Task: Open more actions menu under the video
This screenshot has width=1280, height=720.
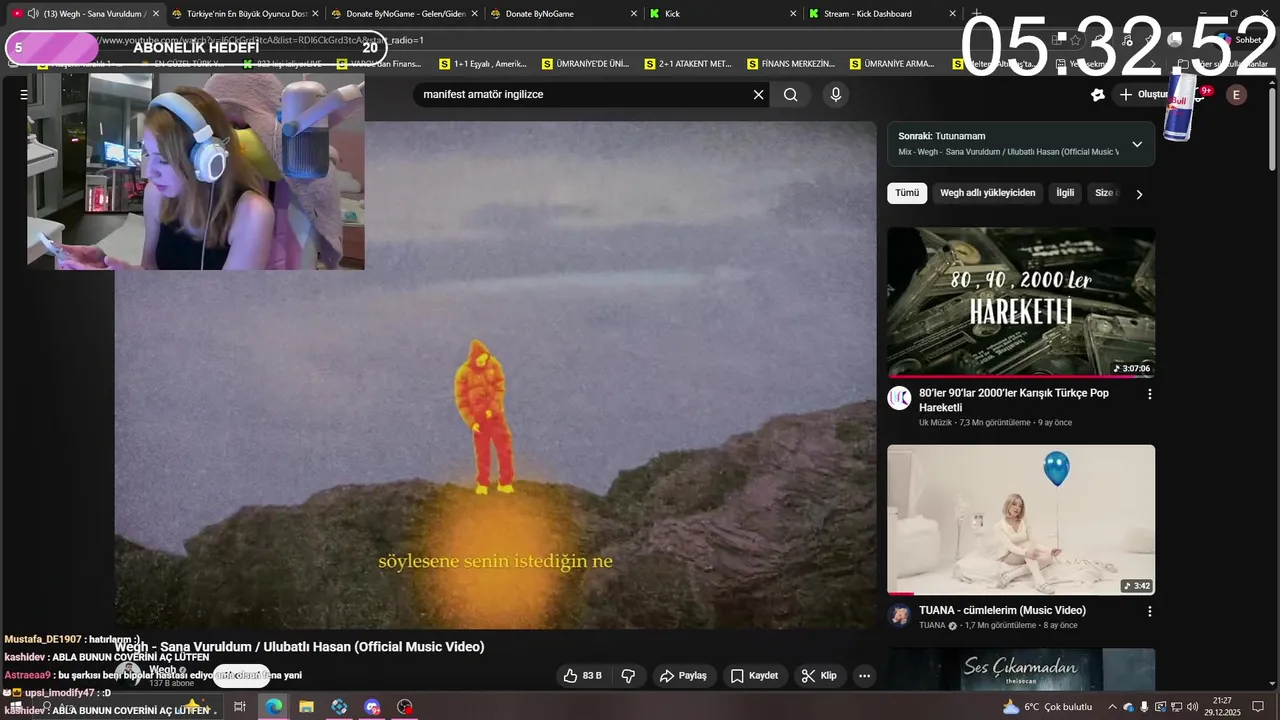Action: click(864, 676)
